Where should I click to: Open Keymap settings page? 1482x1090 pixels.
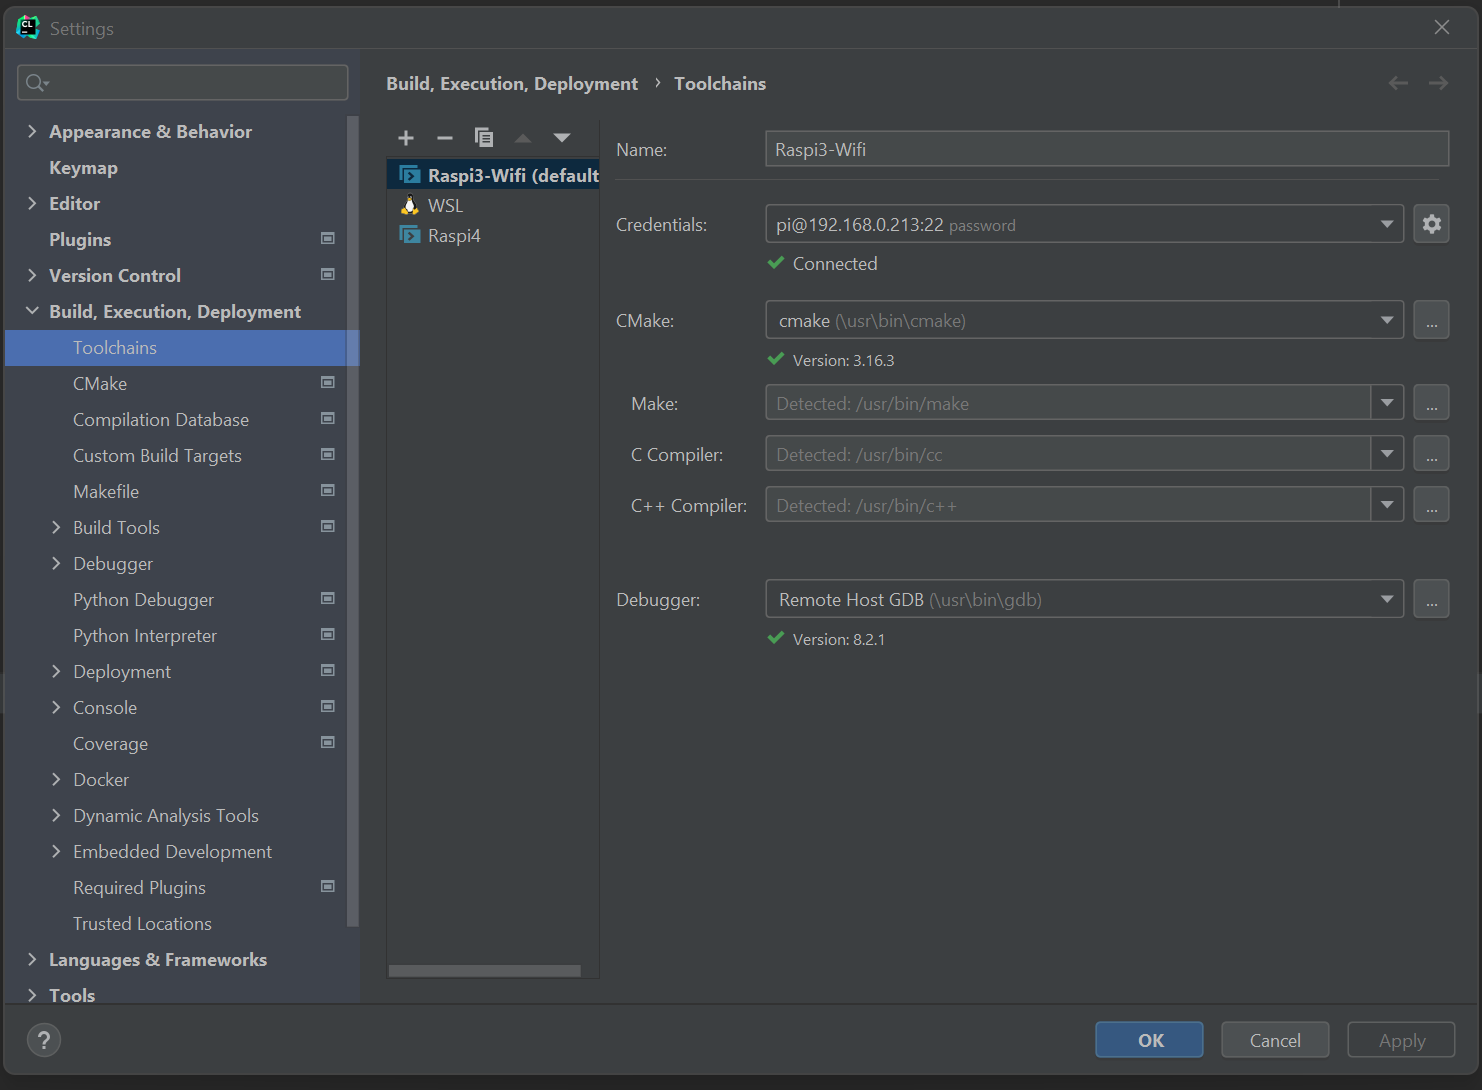point(83,168)
